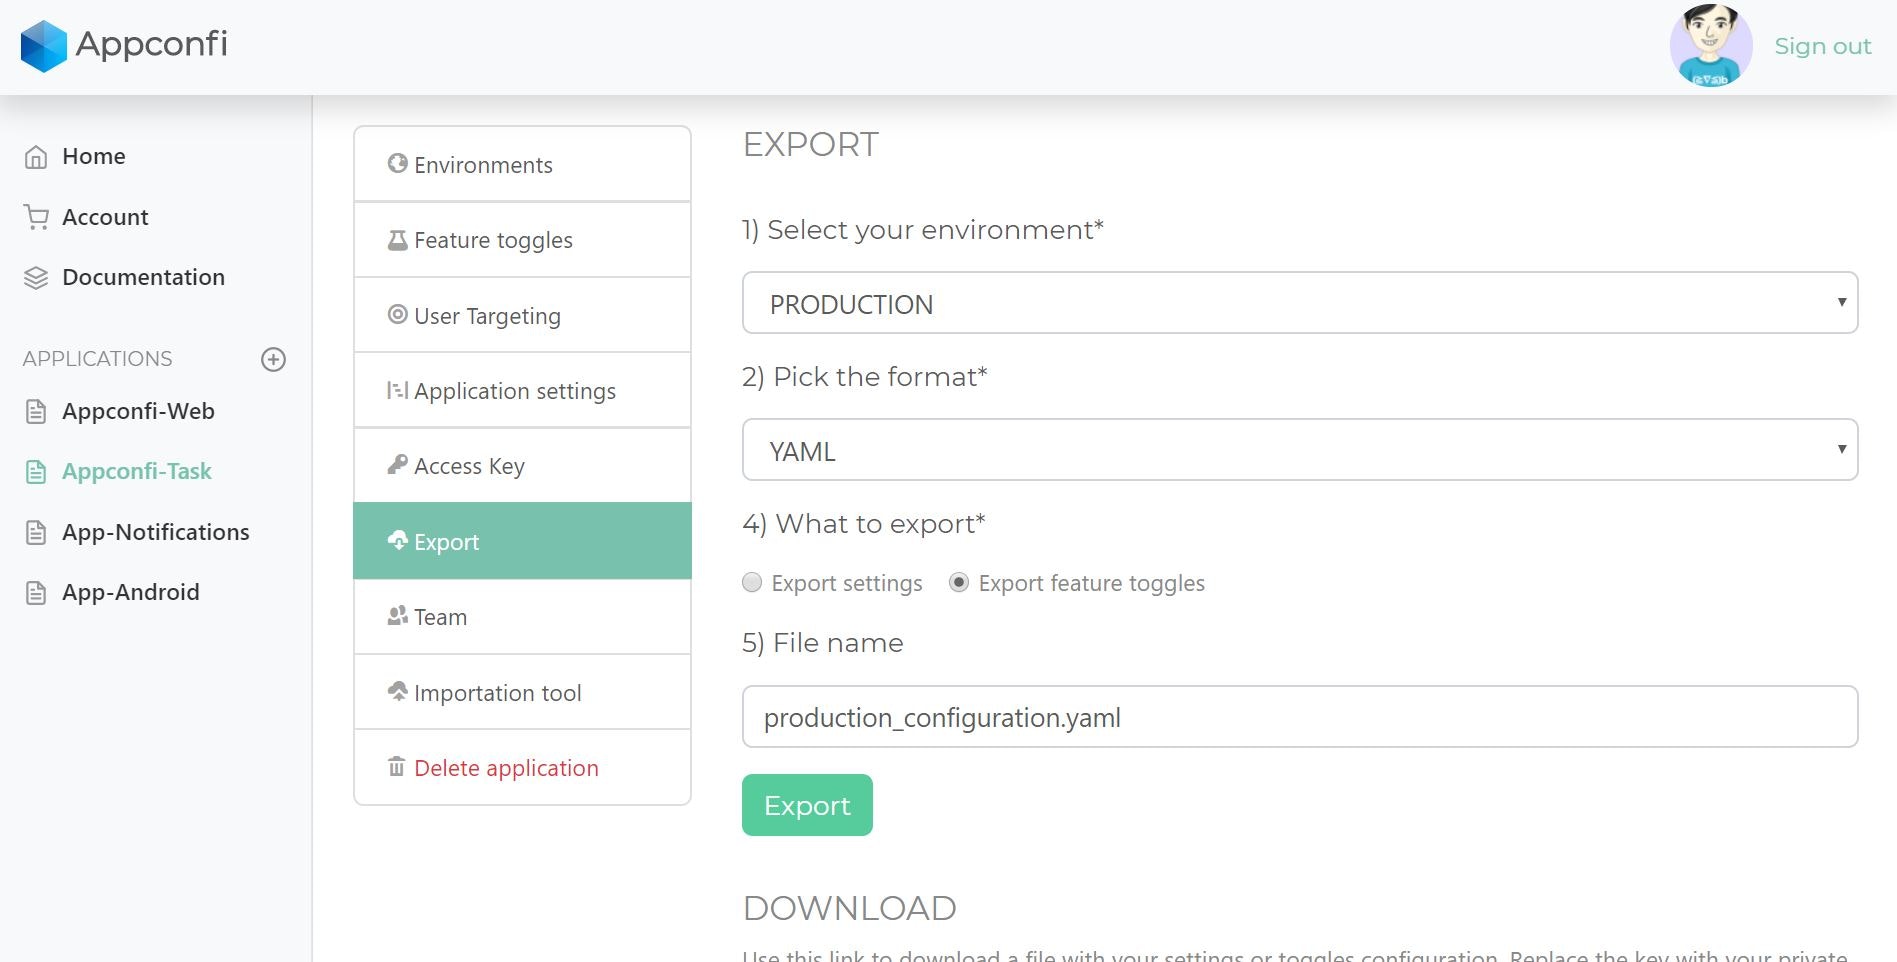Screen dimensions: 1897x962
Task: Select the Export feature toggles radio button
Action: (x=959, y=583)
